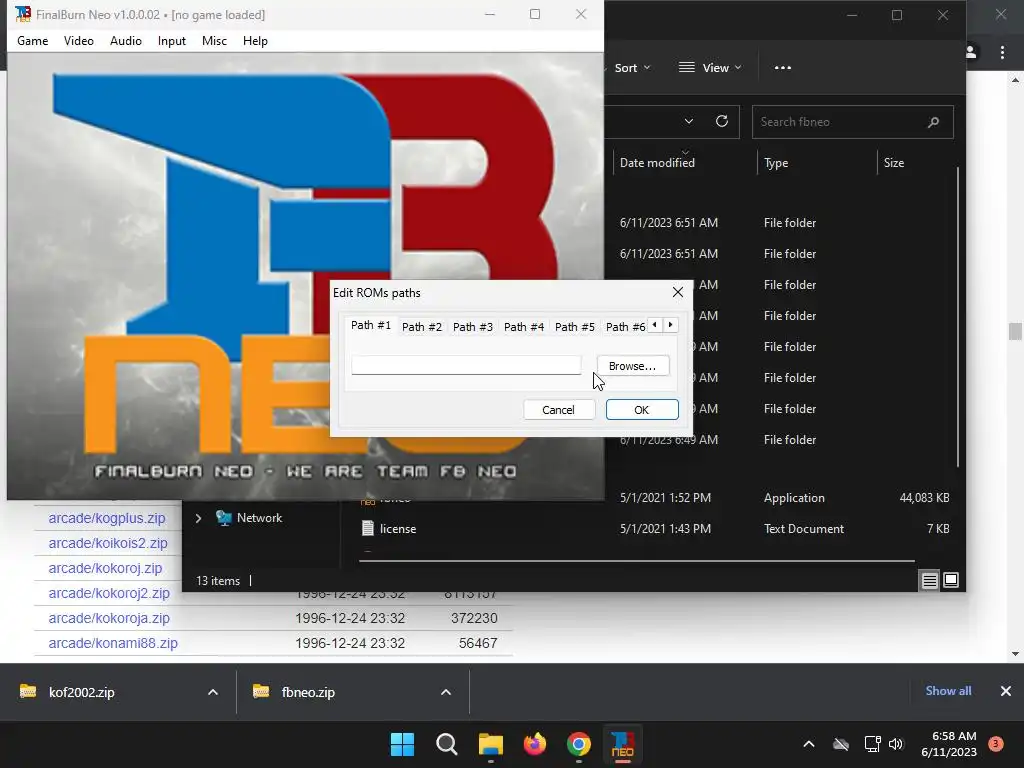Open the kof2002.zip download
Screen dimensions: 1024x768
[x=82, y=692]
